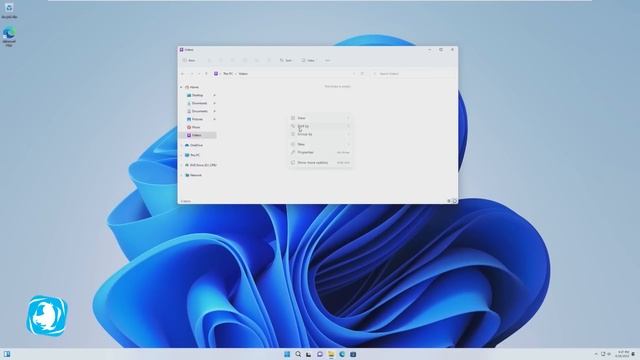Open the Recycle Bin desktop icon
Viewport: 640px width, 360px height.
tap(9, 11)
